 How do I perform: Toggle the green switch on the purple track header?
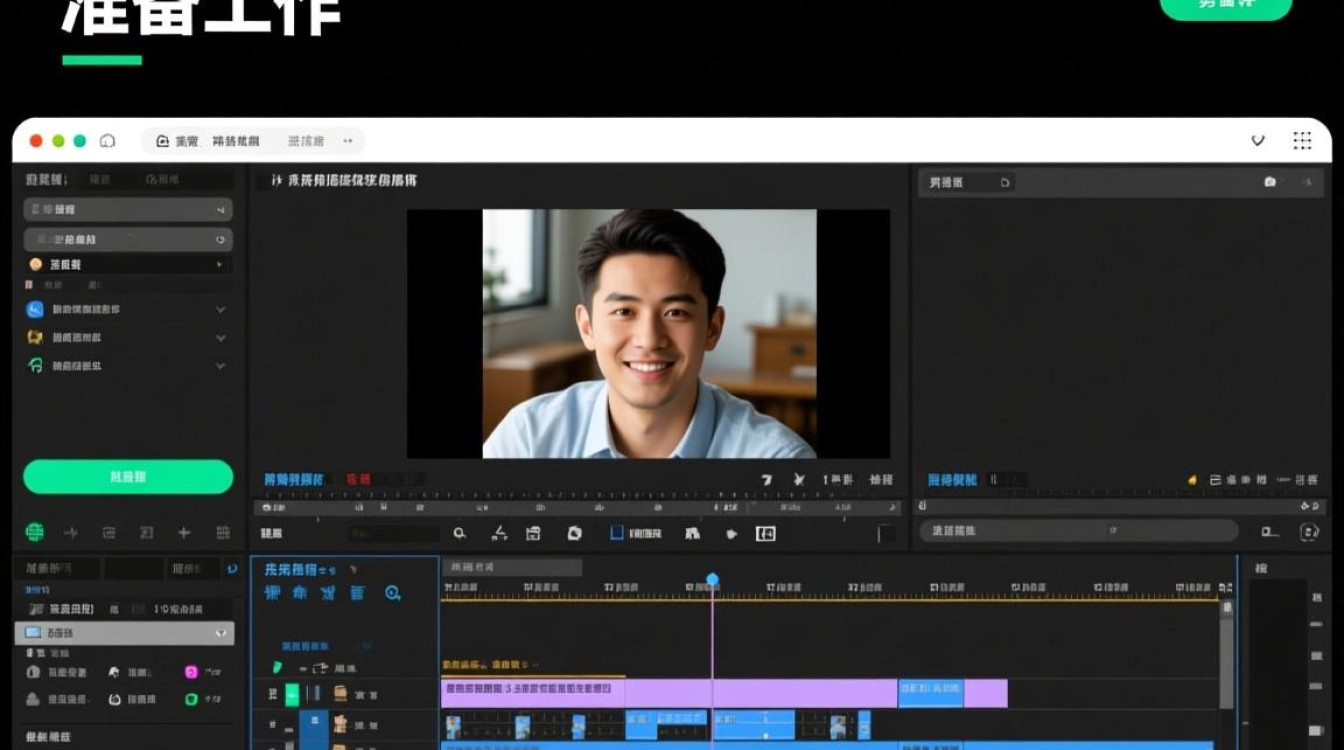click(292, 694)
